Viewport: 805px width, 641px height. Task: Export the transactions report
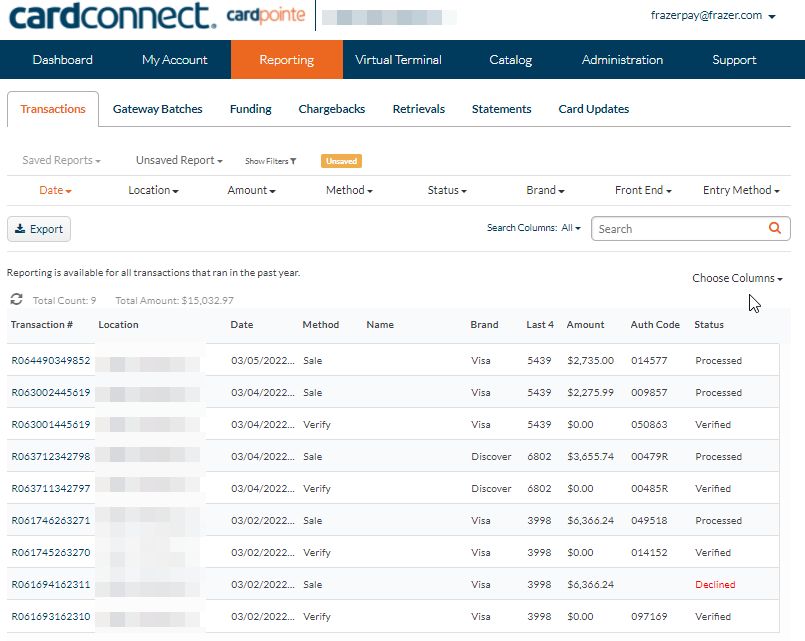tap(39, 229)
